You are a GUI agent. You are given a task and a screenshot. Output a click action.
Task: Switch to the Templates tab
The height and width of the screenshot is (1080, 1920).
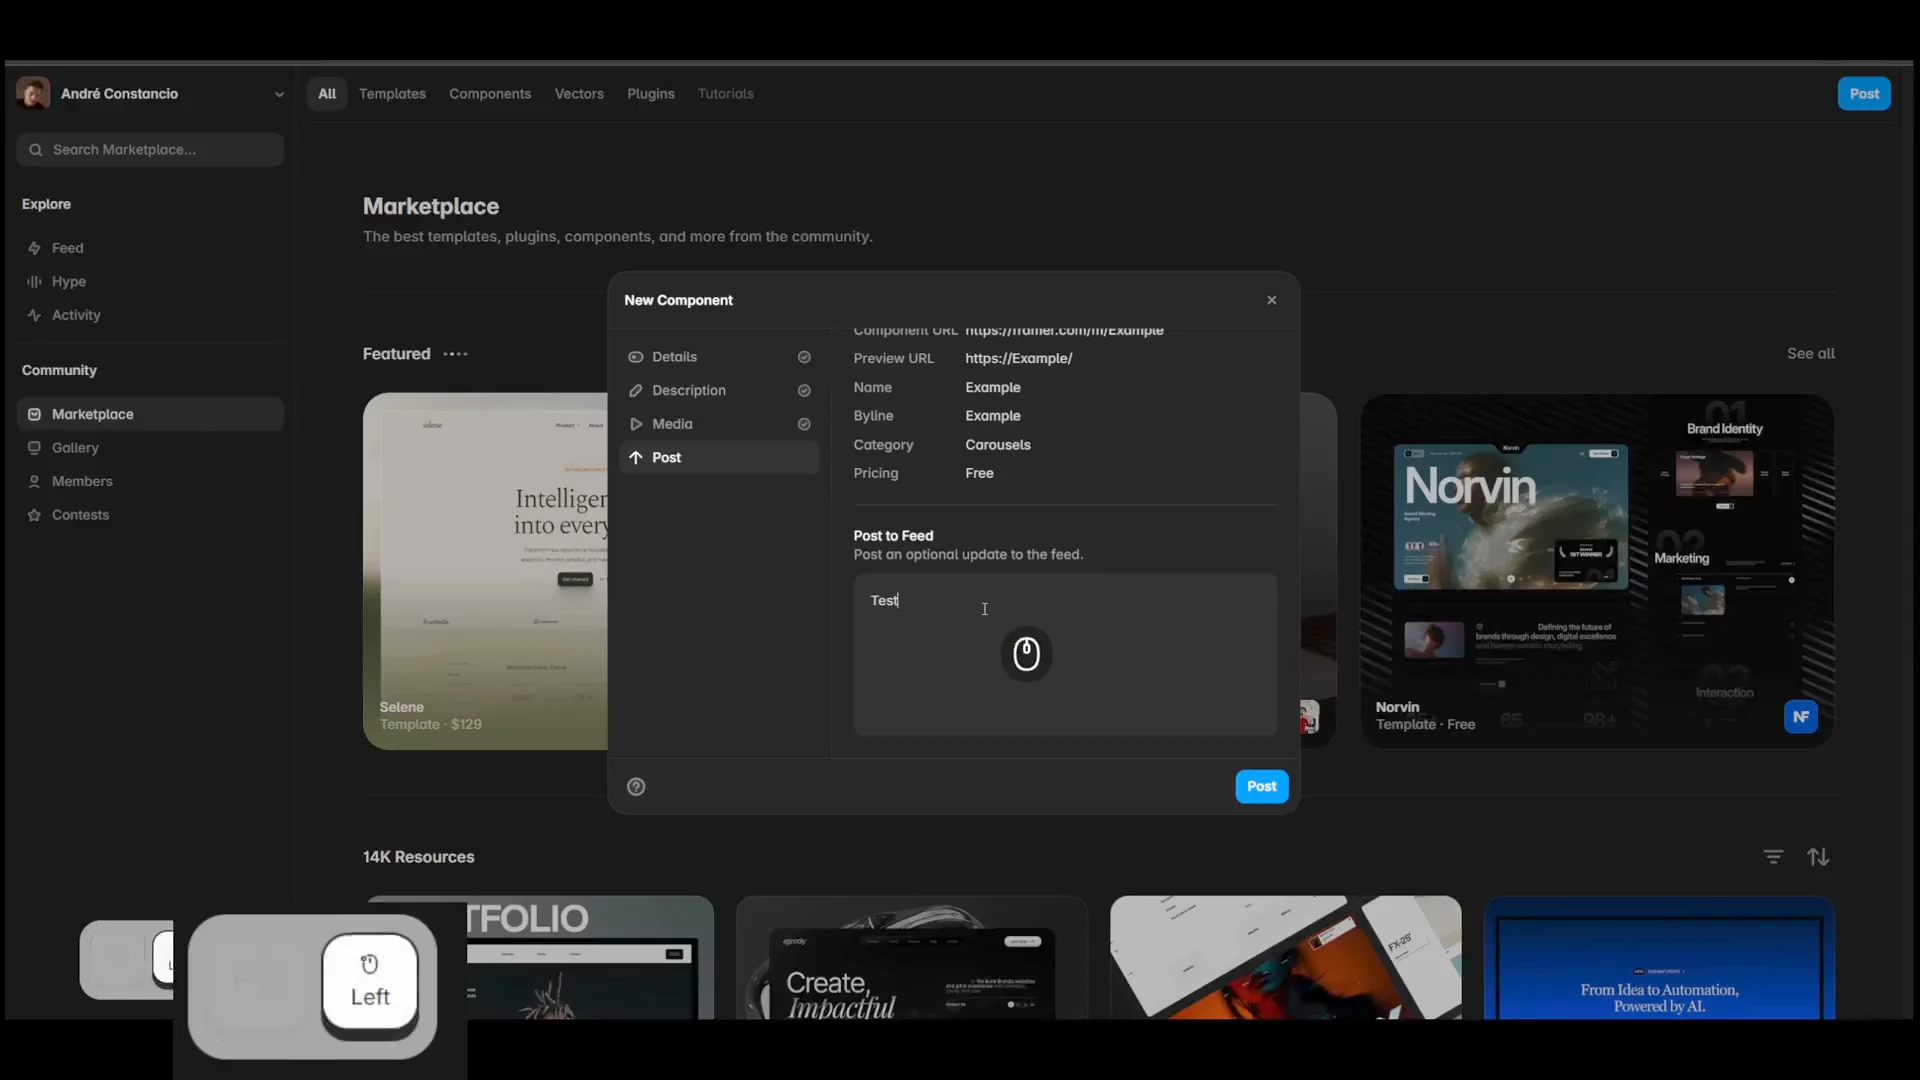[x=392, y=94]
